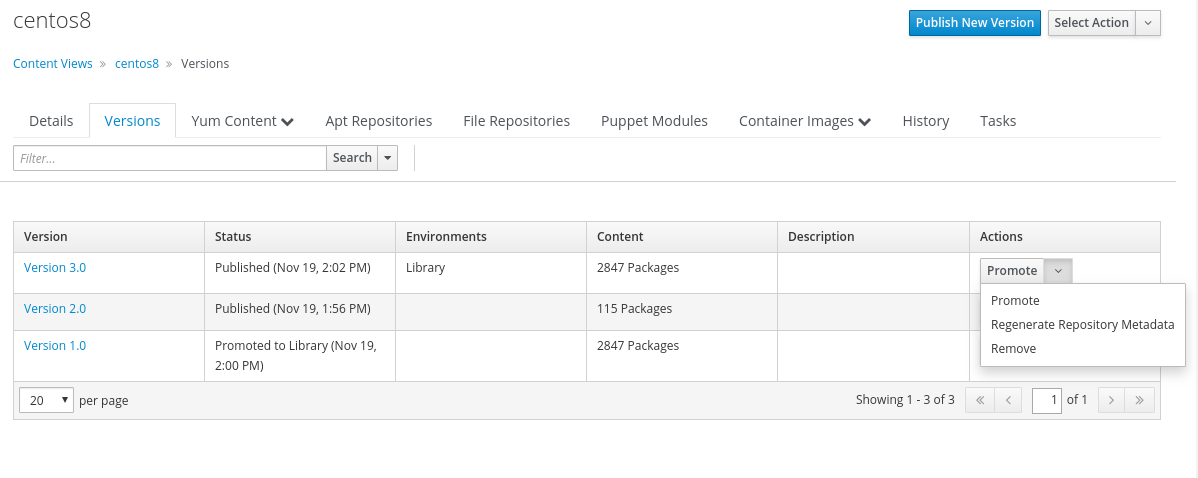Click the Promoted to Library status cell
Image resolution: width=1198 pixels, height=478 pixels.
pyautogui.click(x=300, y=356)
